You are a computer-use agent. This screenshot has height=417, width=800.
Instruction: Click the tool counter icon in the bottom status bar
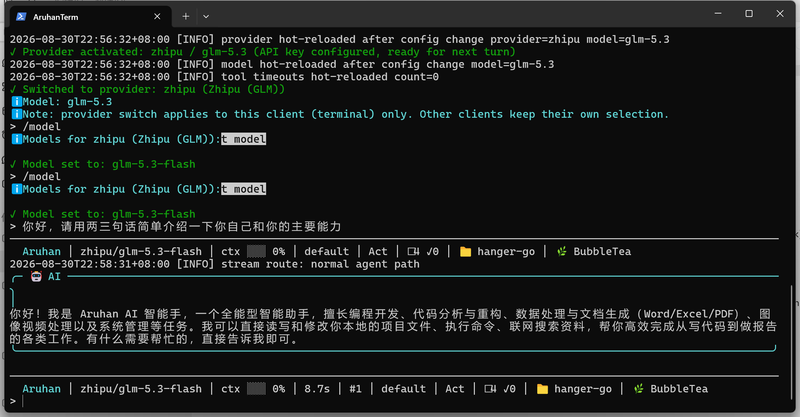pos(490,389)
